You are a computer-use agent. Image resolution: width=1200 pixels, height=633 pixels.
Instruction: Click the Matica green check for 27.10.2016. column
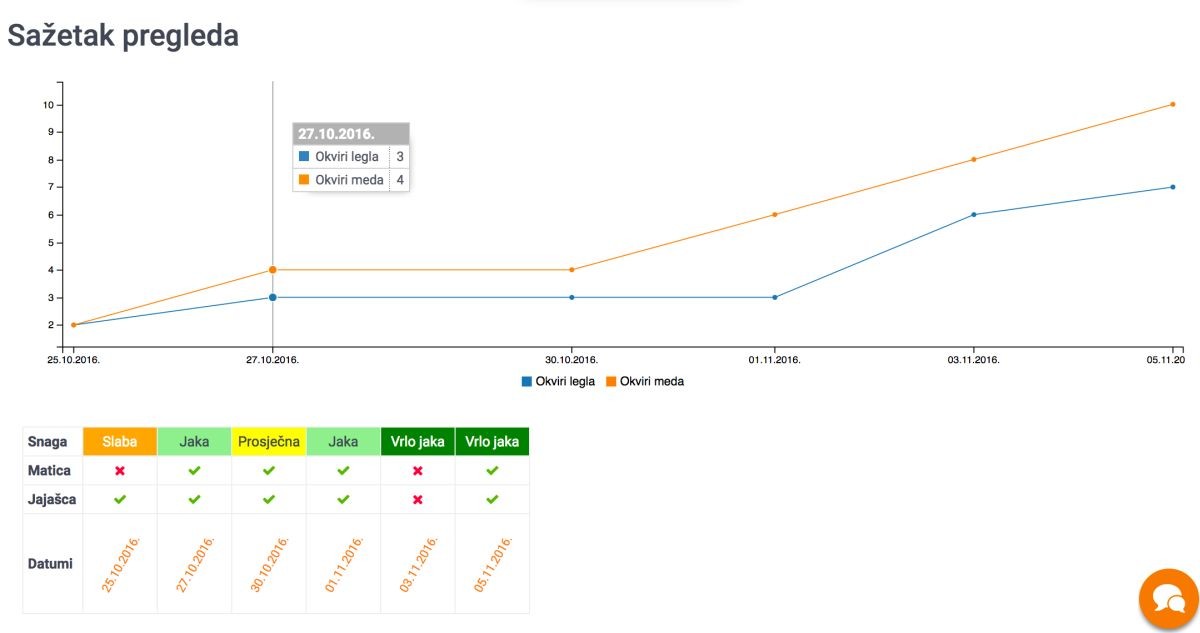194,470
